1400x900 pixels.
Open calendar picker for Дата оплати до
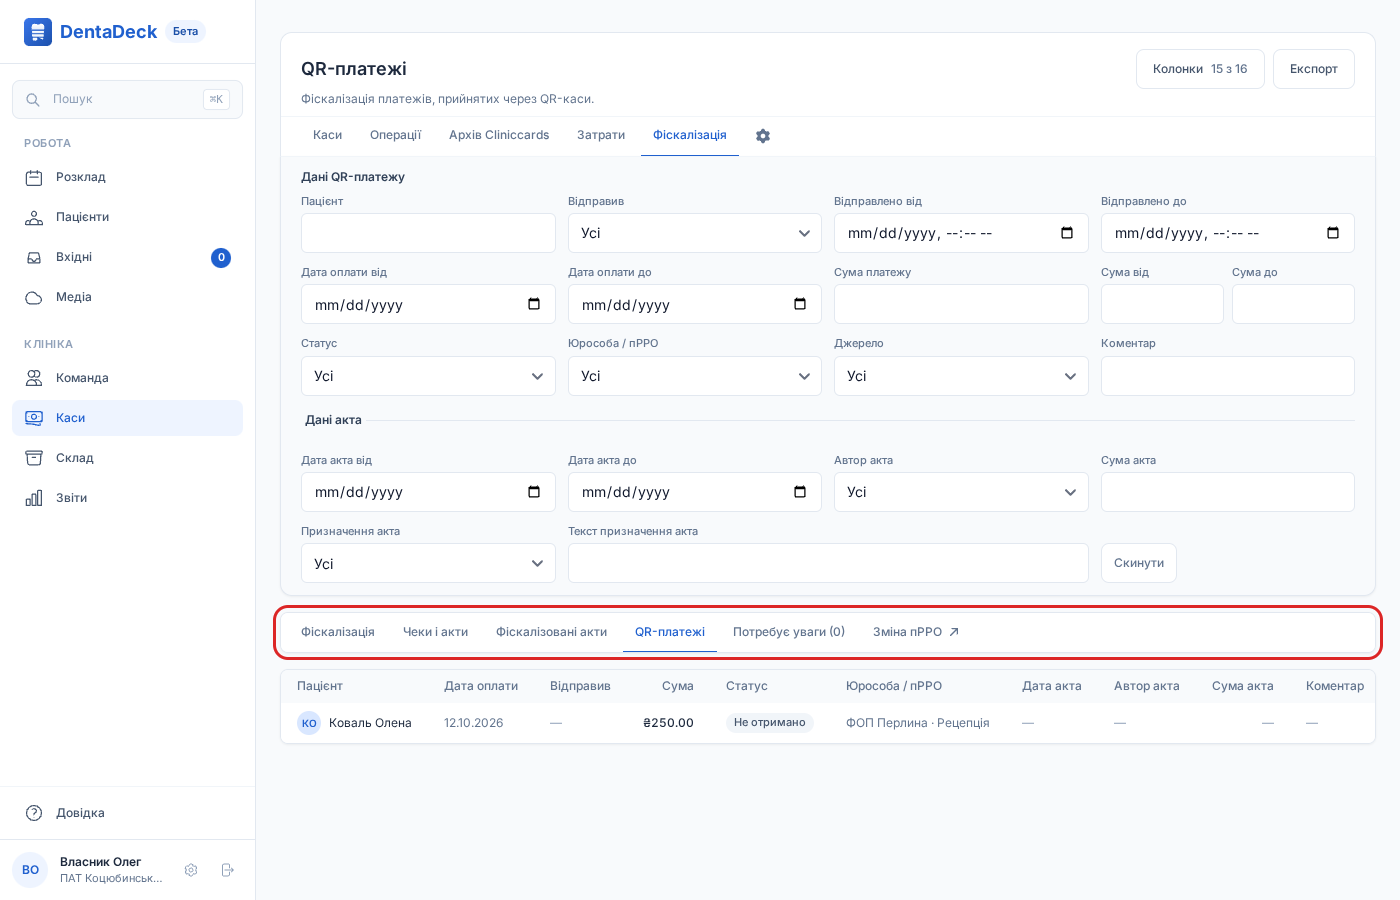pyautogui.click(x=800, y=304)
